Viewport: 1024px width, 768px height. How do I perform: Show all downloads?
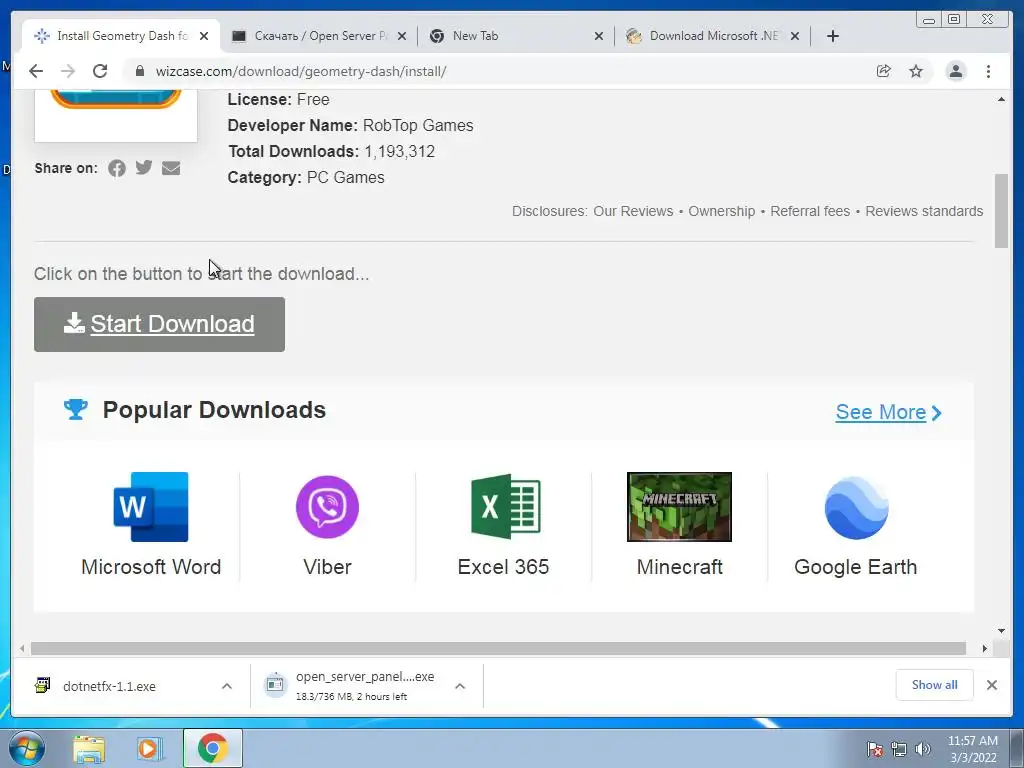point(935,685)
